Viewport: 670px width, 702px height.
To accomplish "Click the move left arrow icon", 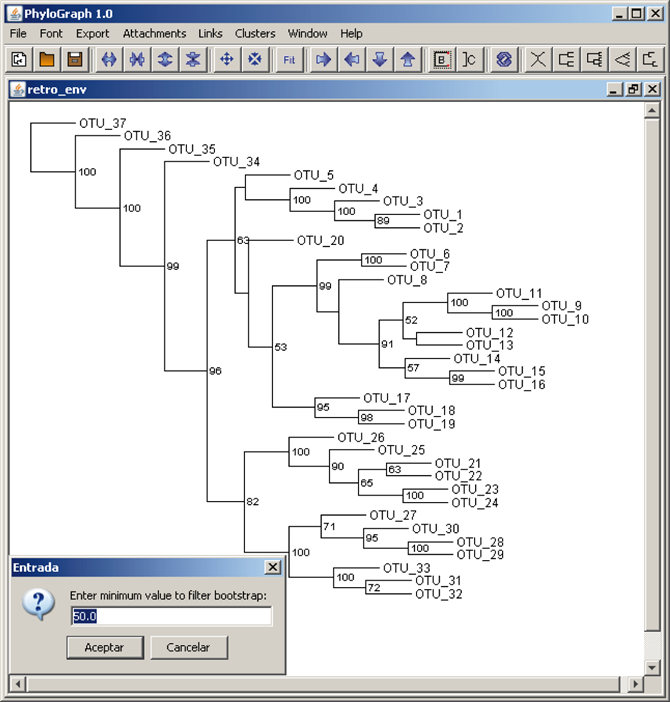I will coord(351,59).
